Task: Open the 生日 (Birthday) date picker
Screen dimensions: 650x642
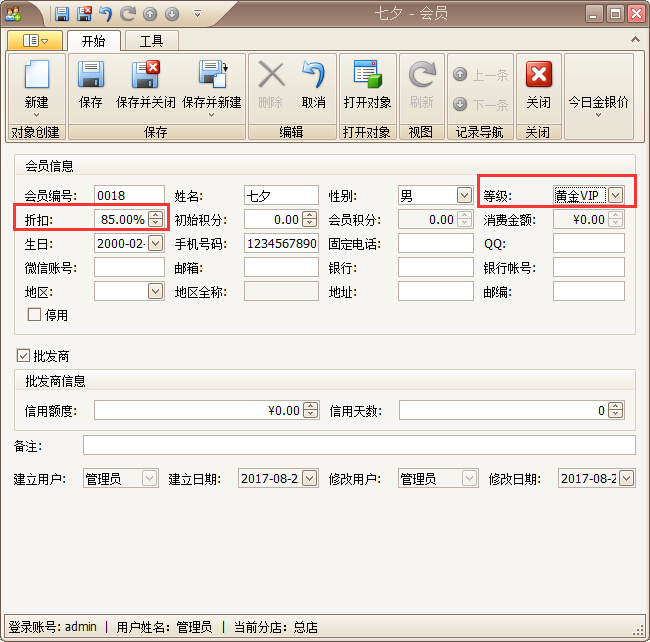Action: pos(155,243)
